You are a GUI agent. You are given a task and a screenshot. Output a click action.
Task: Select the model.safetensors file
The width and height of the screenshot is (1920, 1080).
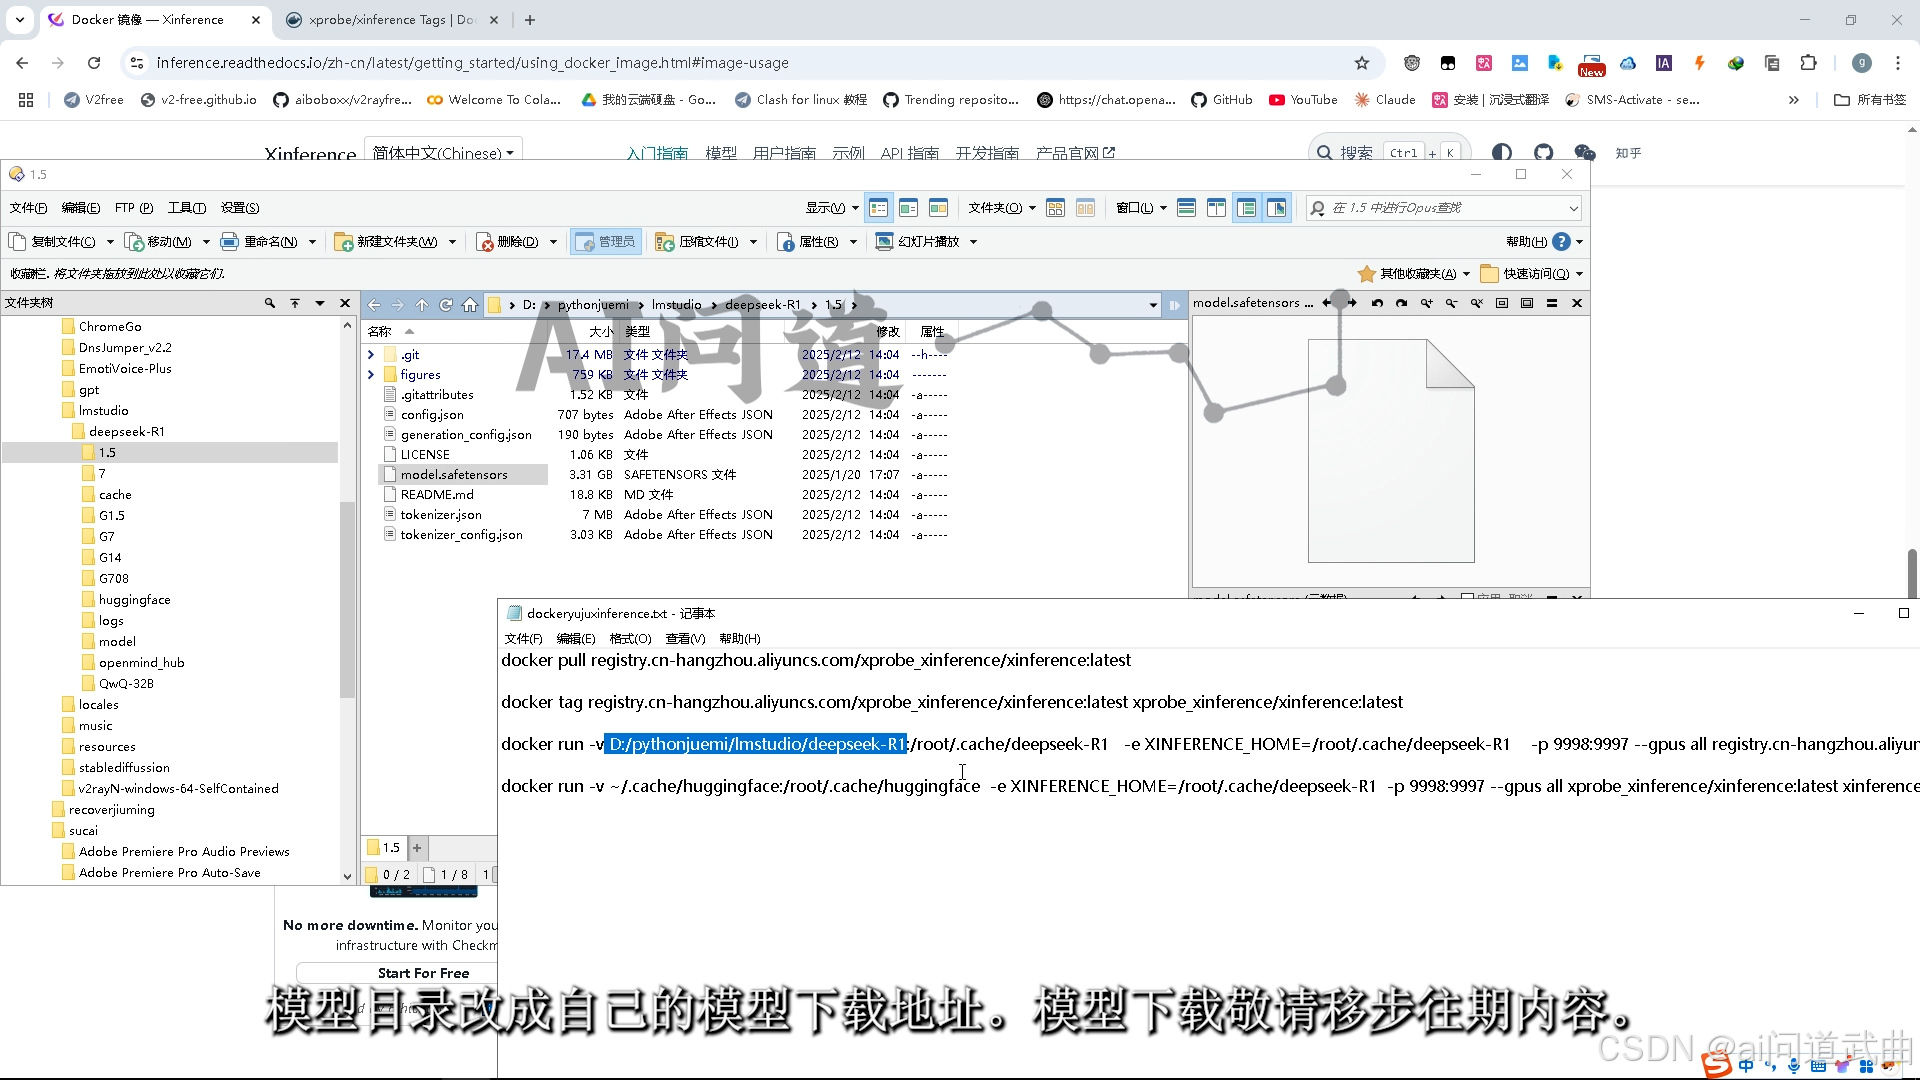(x=454, y=475)
